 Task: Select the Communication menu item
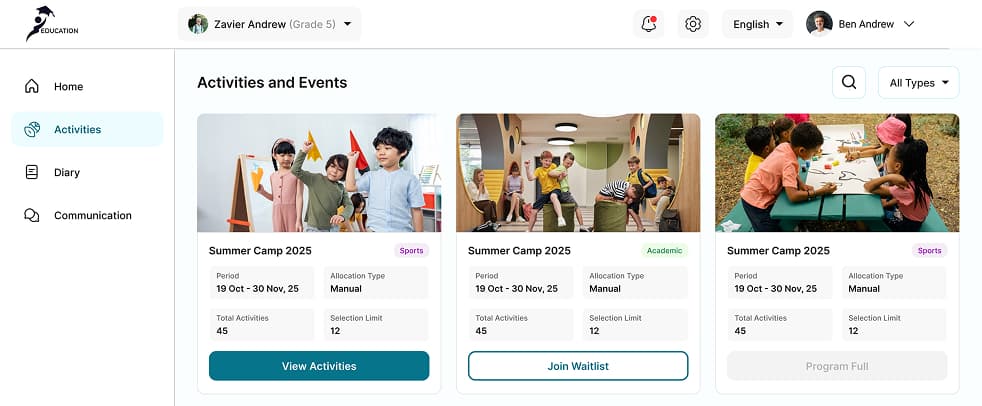(92, 215)
